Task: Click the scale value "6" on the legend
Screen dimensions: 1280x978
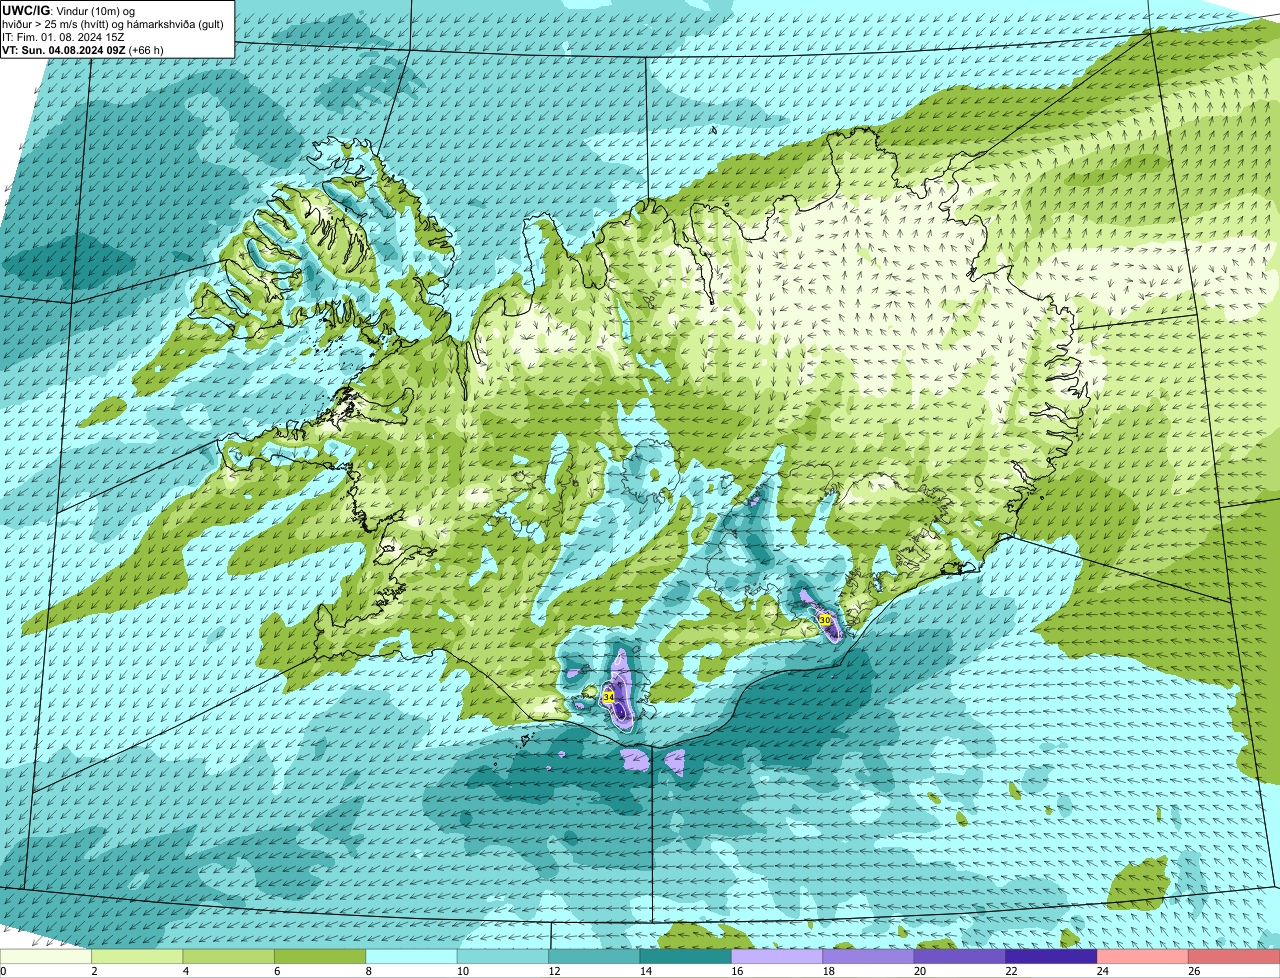Action: coord(276,971)
